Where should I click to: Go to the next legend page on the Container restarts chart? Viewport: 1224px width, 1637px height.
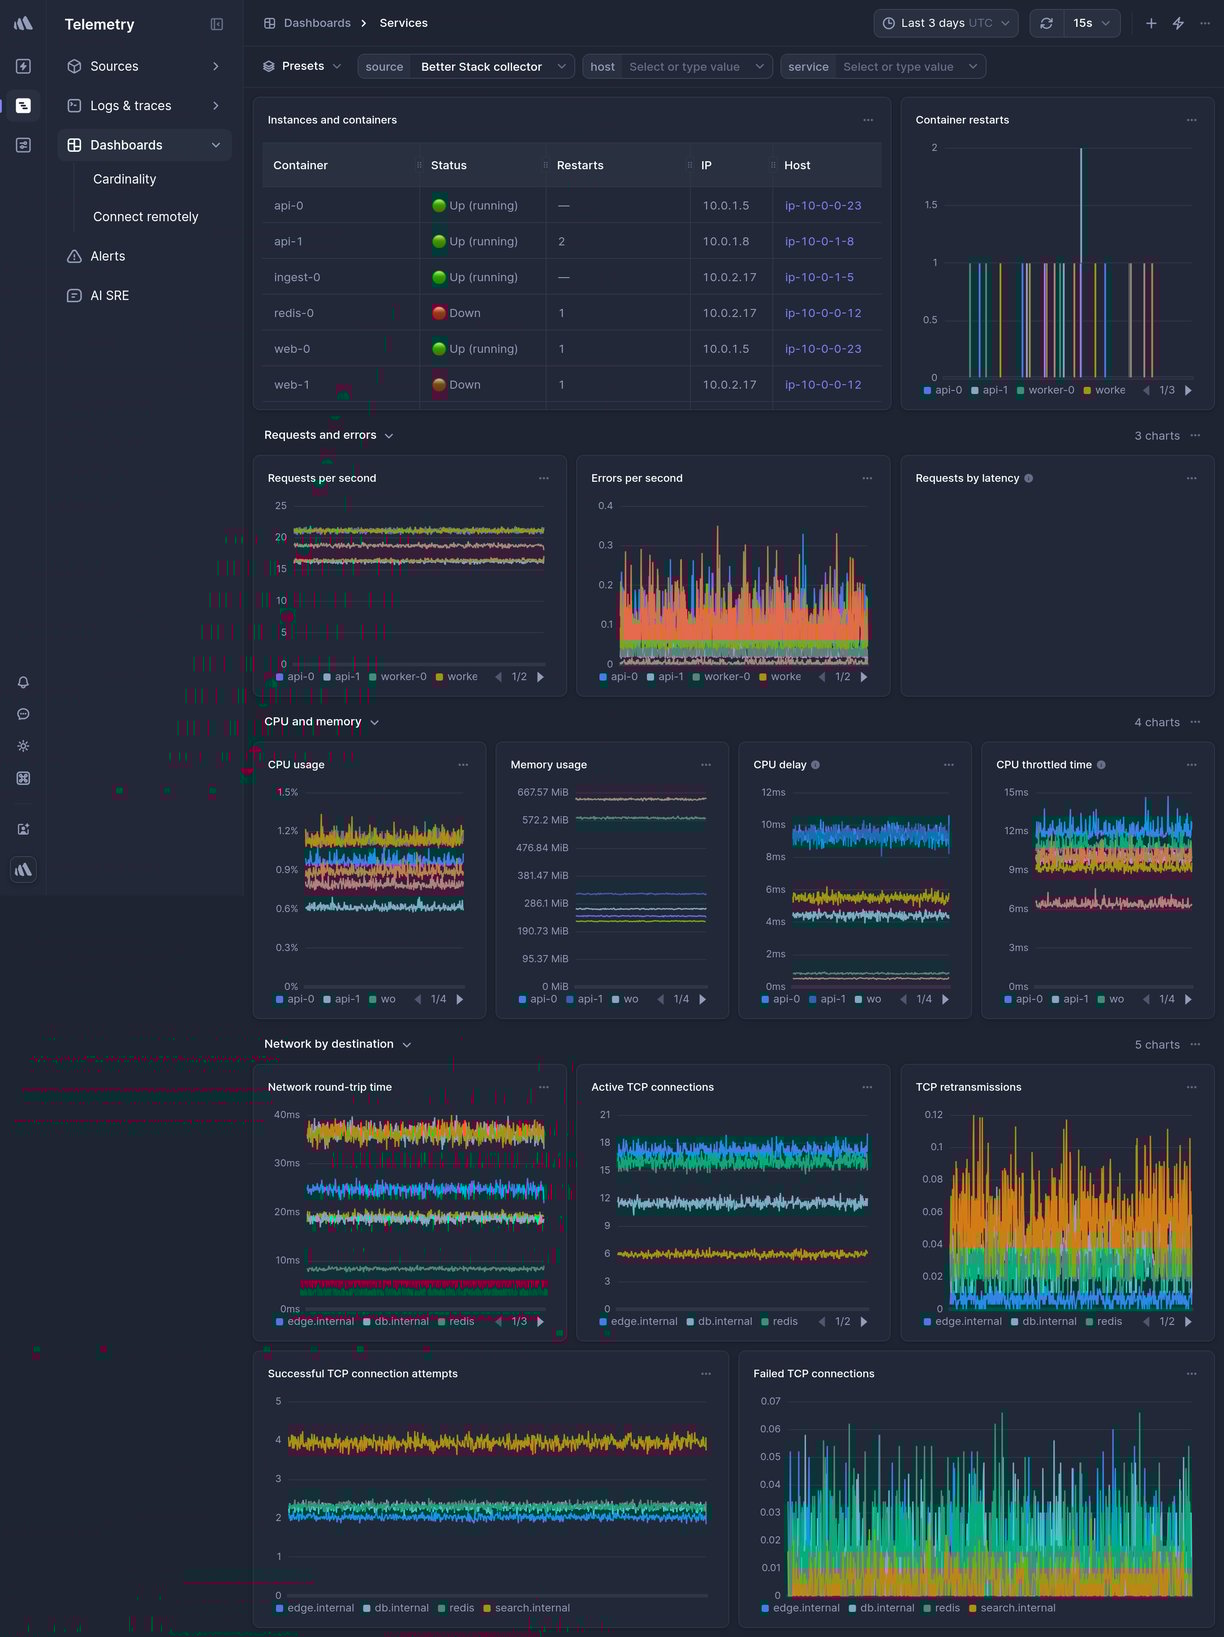click(x=1188, y=390)
